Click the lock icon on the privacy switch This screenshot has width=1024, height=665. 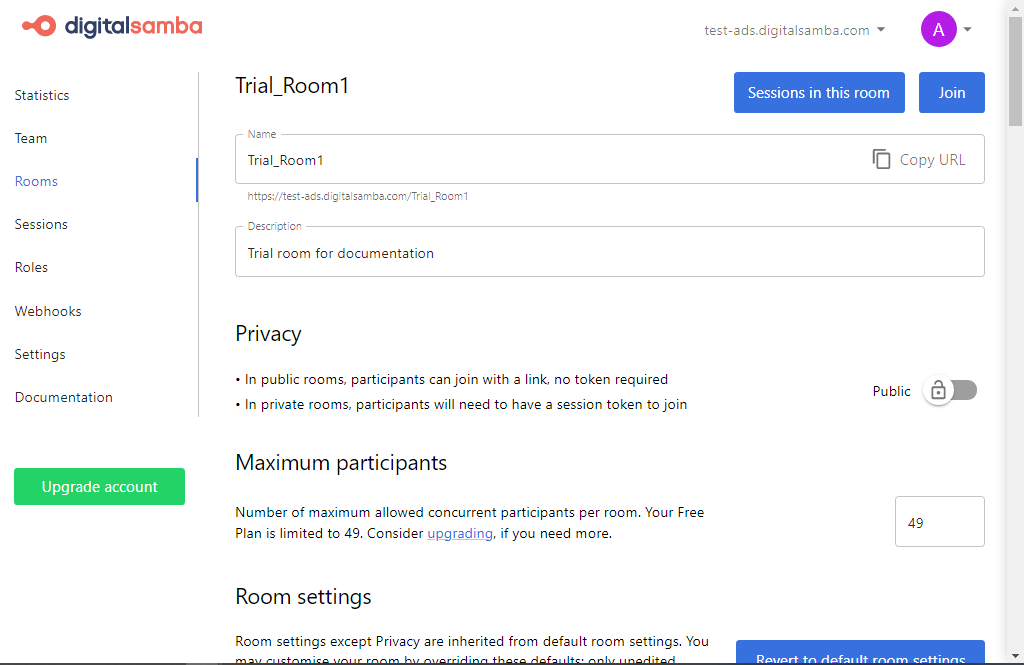tap(936, 390)
